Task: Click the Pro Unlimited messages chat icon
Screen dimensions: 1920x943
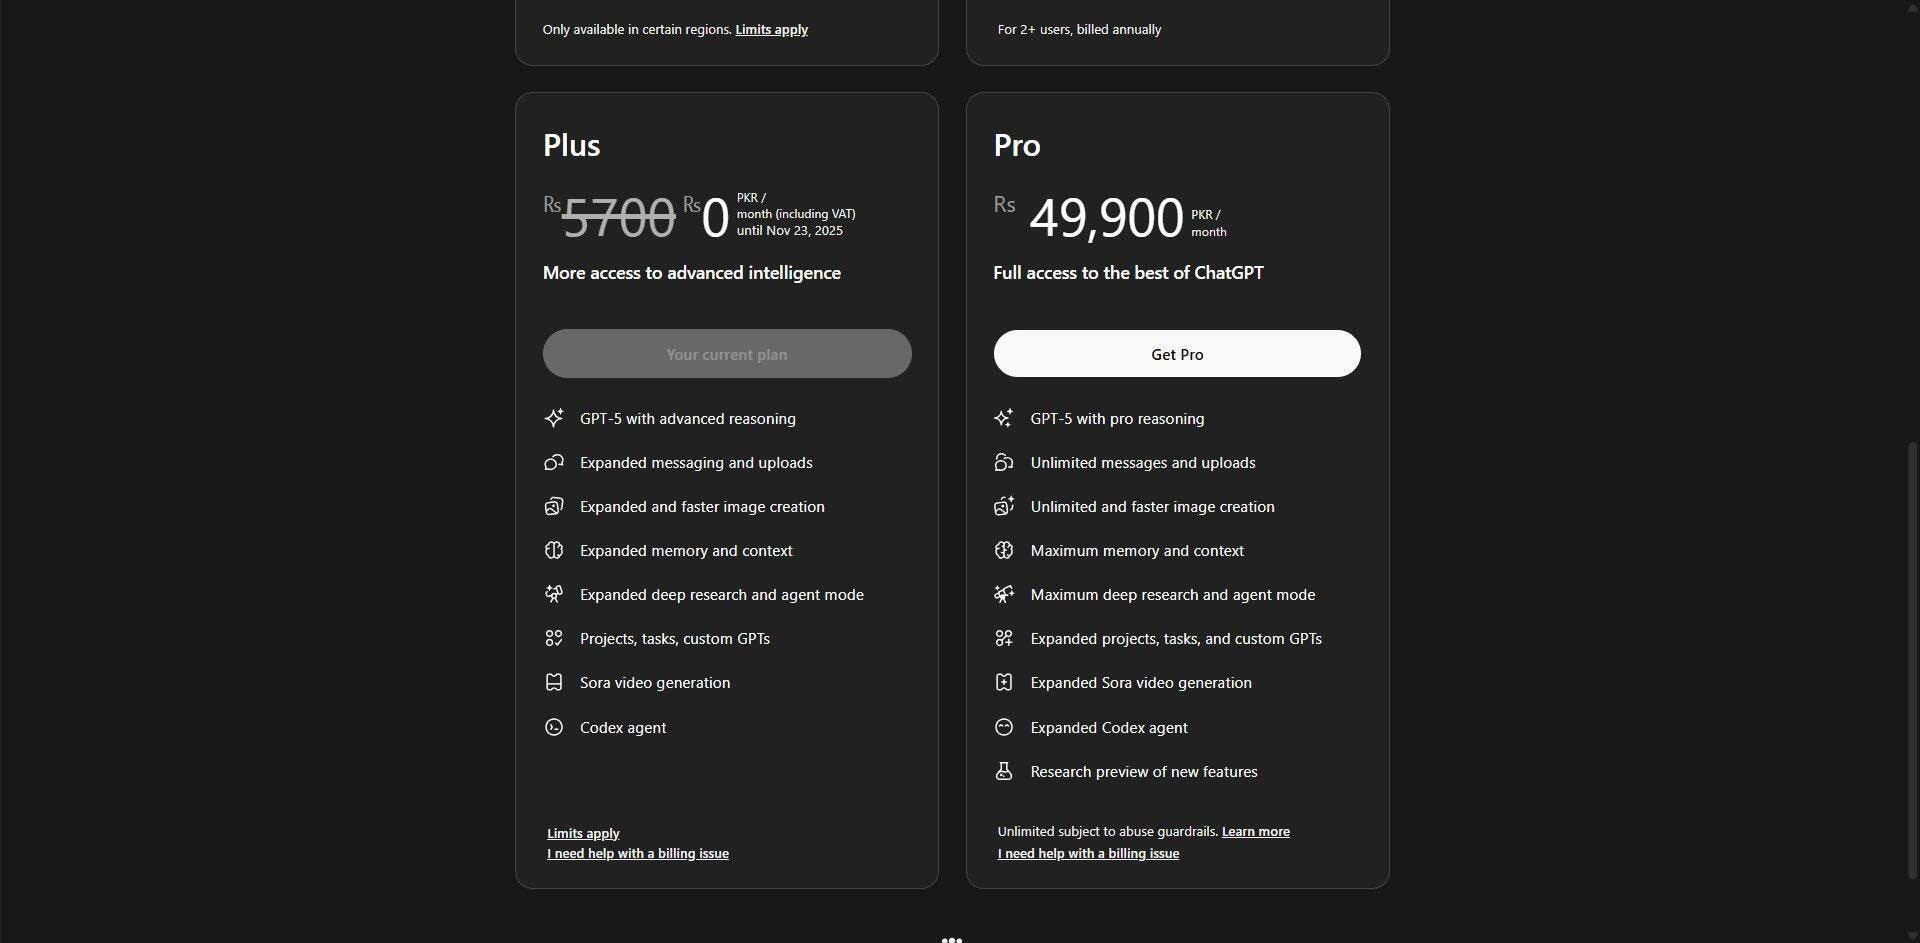Action: pos(1004,463)
